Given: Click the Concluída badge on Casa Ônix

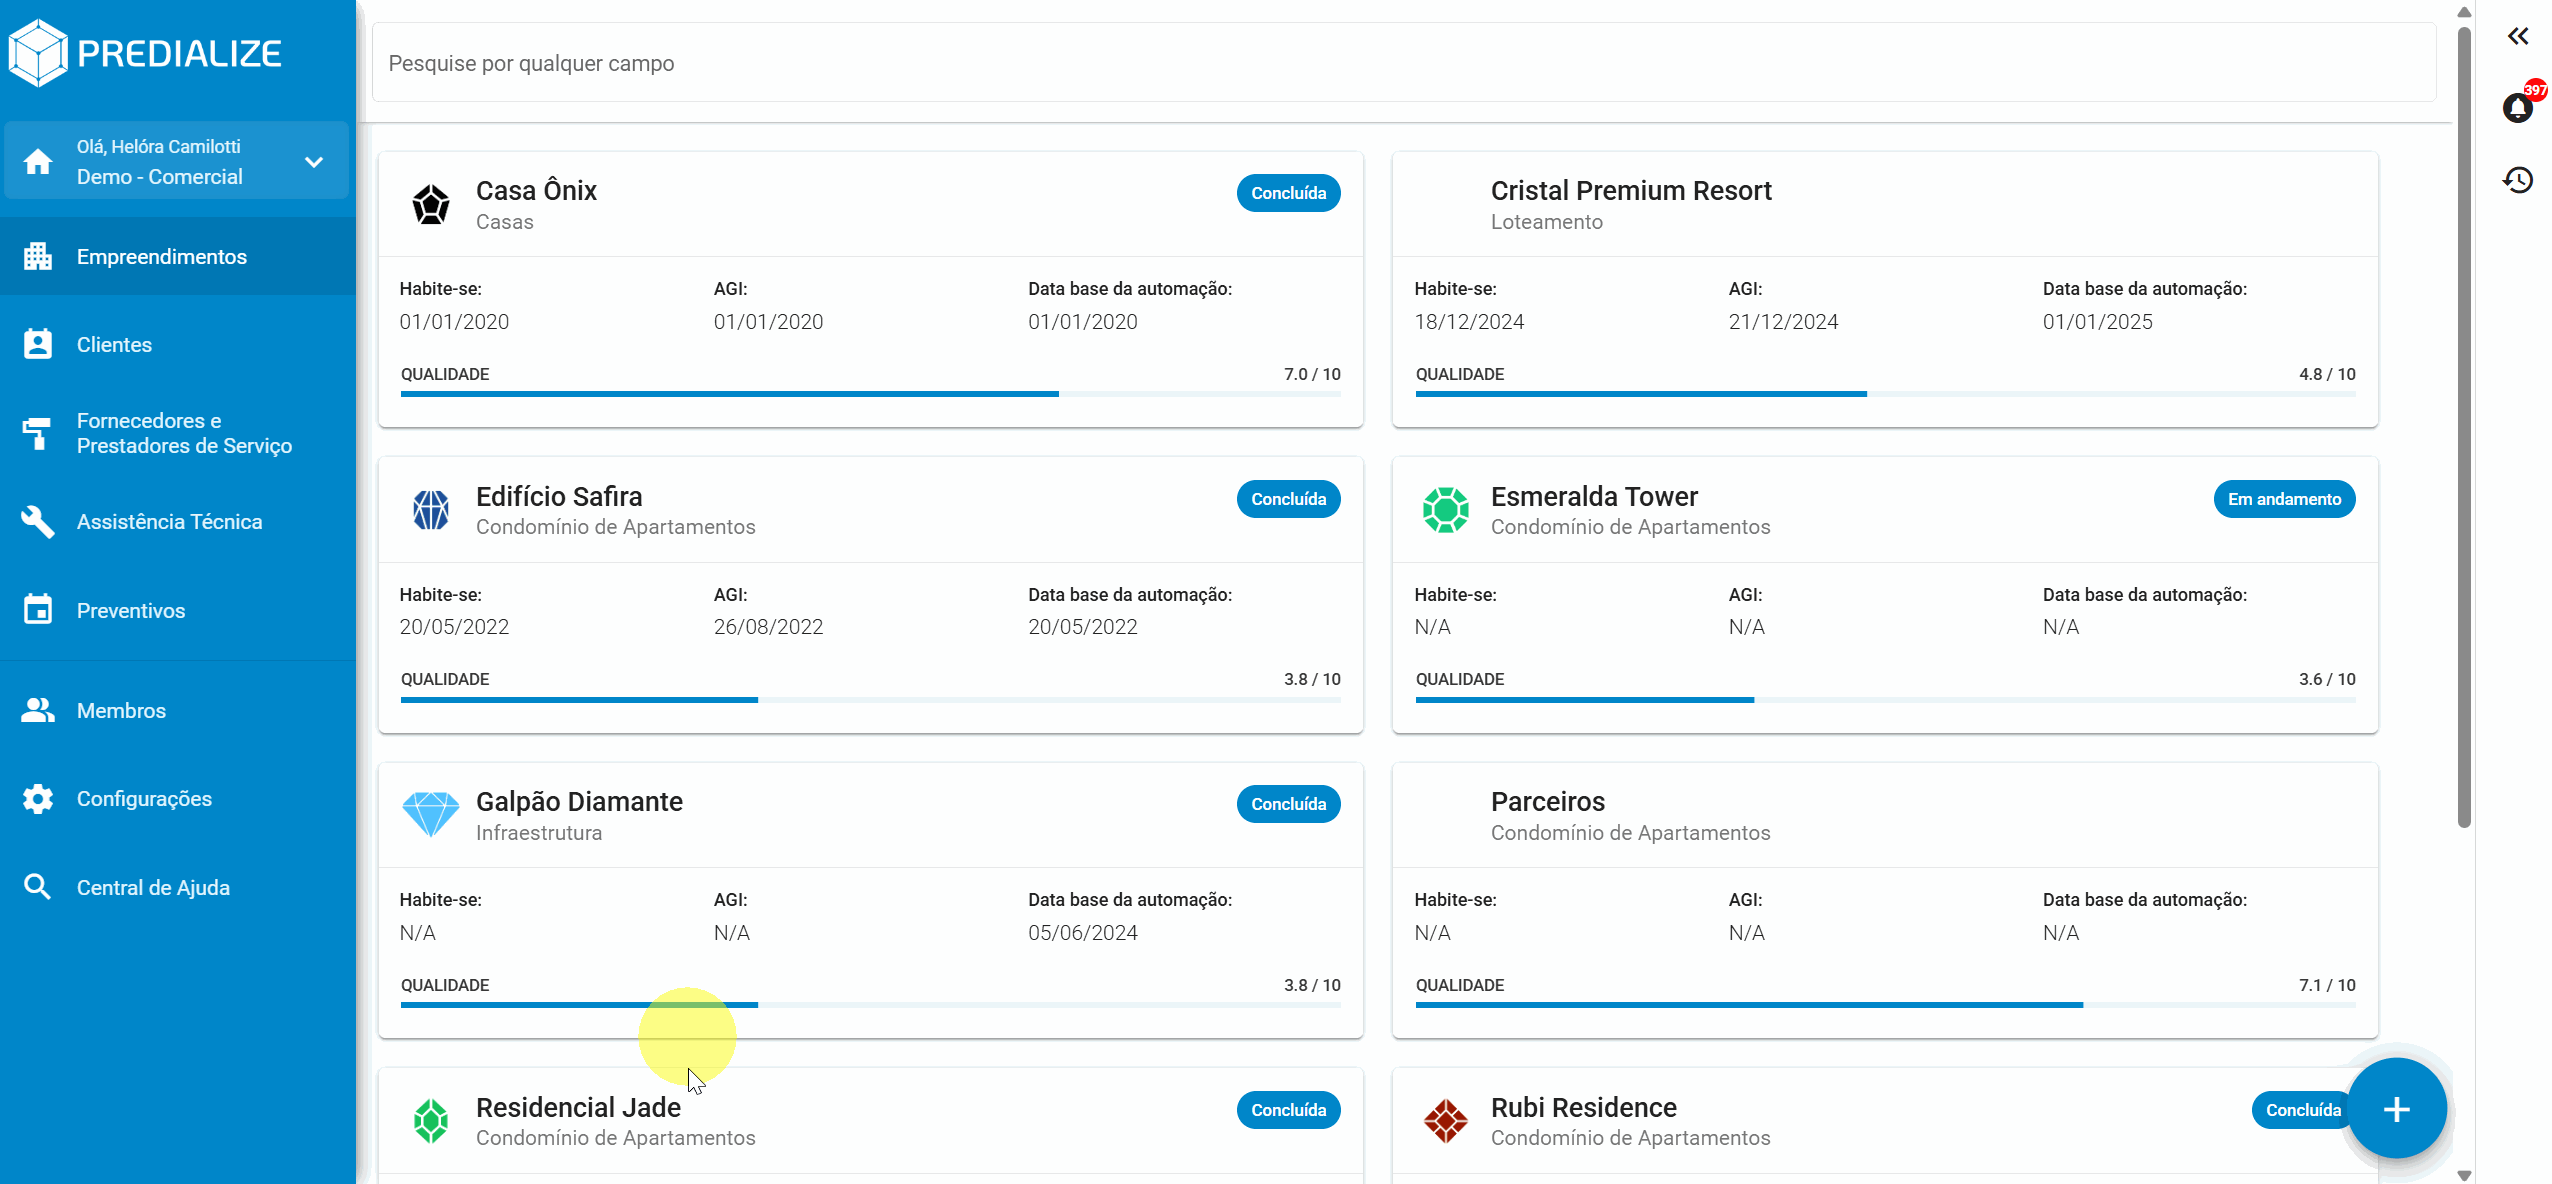Looking at the screenshot, I should (x=1288, y=192).
